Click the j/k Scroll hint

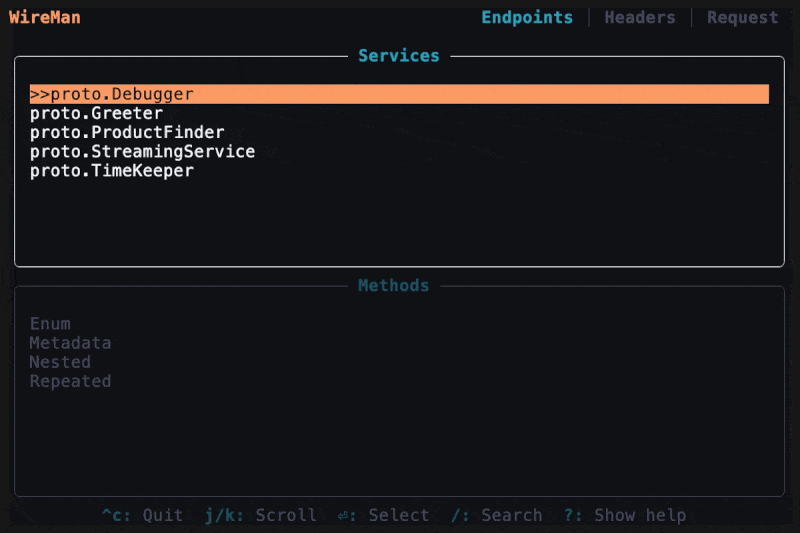click(261, 515)
